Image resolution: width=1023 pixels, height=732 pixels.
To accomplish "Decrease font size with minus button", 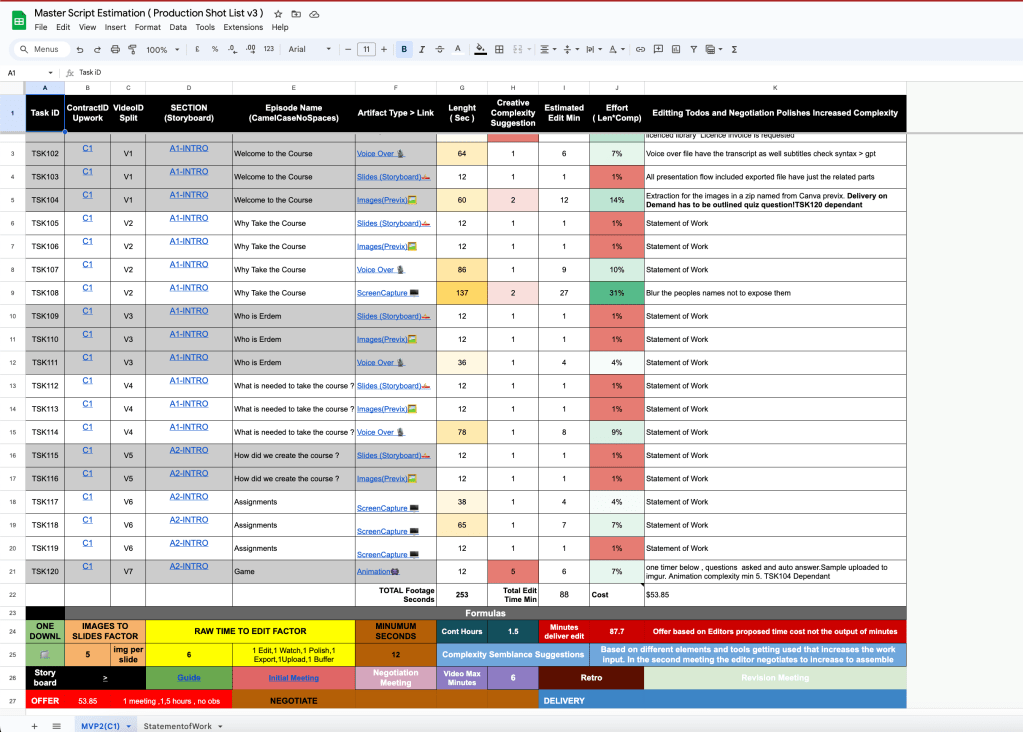I will tap(348, 50).
